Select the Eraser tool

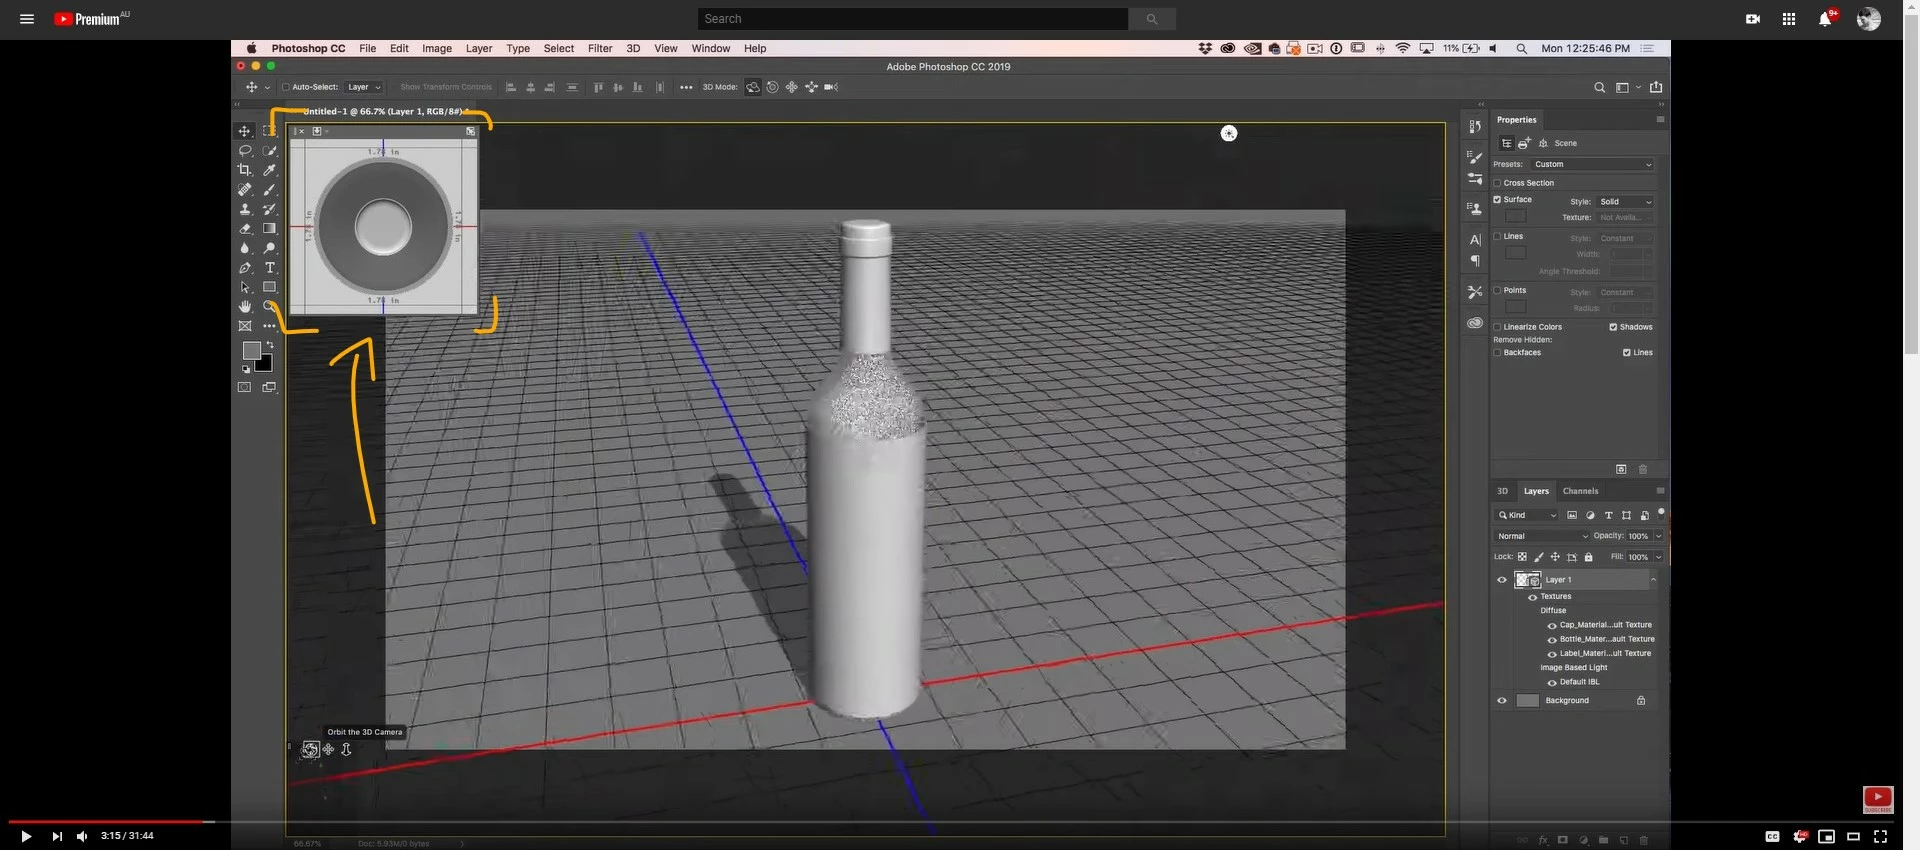(x=244, y=229)
